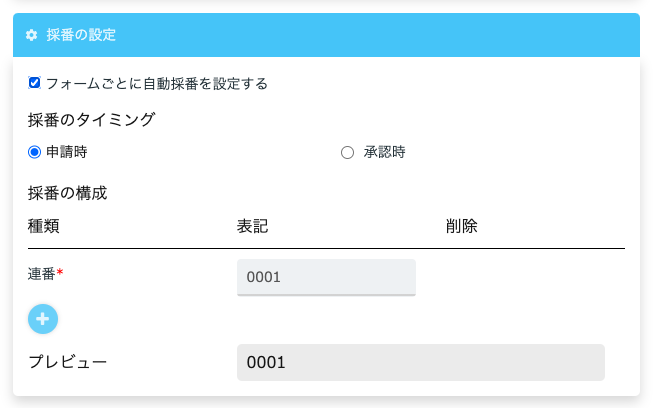Toggle the フォームごとに自動採番を設定する checkbox
The image size is (656, 408).
[x=35, y=83]
